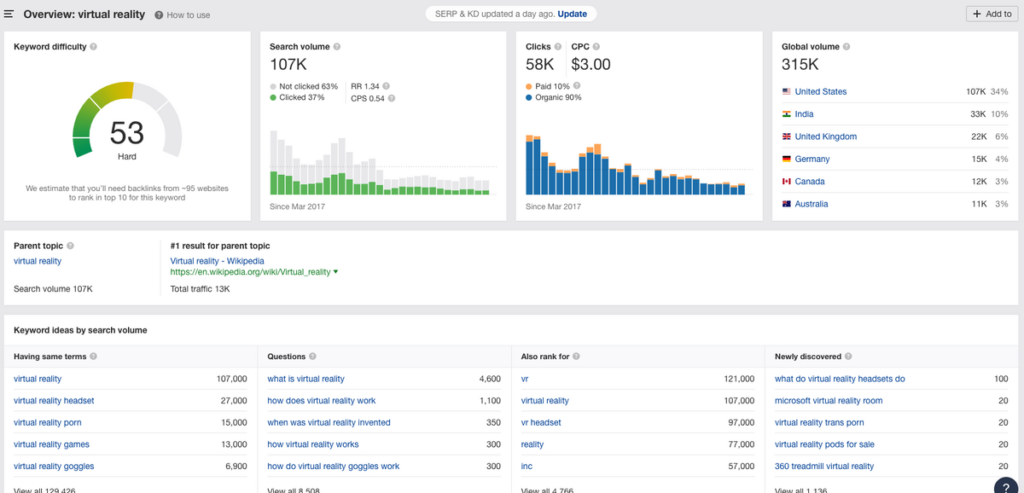
Task: Open the how does virtual reality work question
Action: [321, 400]
